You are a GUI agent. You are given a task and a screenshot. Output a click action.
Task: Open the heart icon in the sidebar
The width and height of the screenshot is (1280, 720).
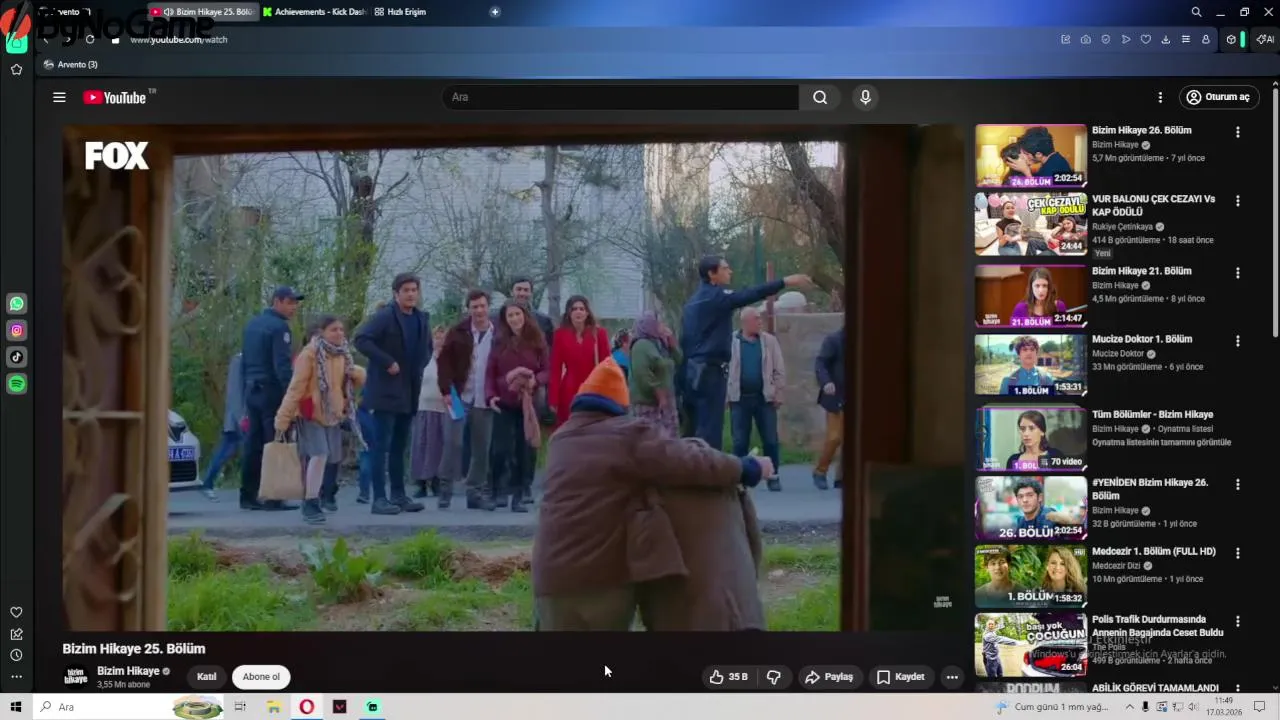[x=16, y=612]
